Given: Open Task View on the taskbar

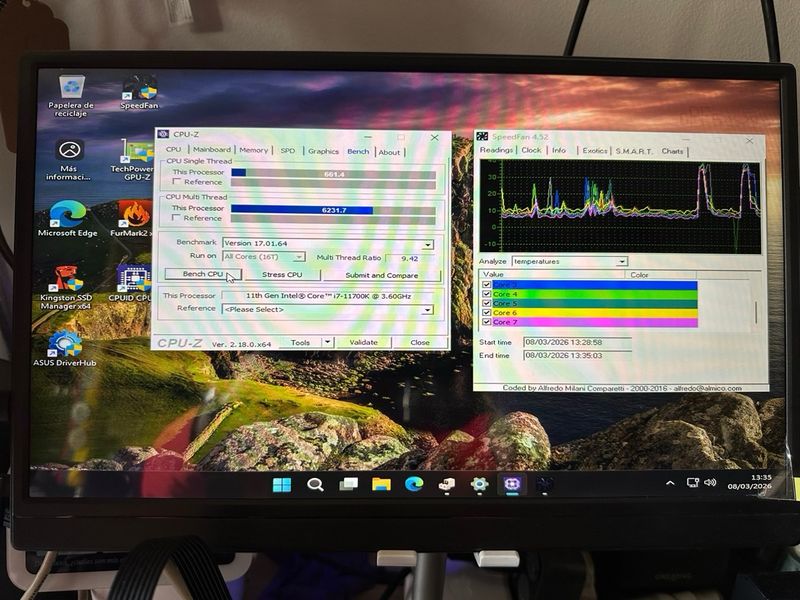Looking at the screenshot, I should coord(348,484).
